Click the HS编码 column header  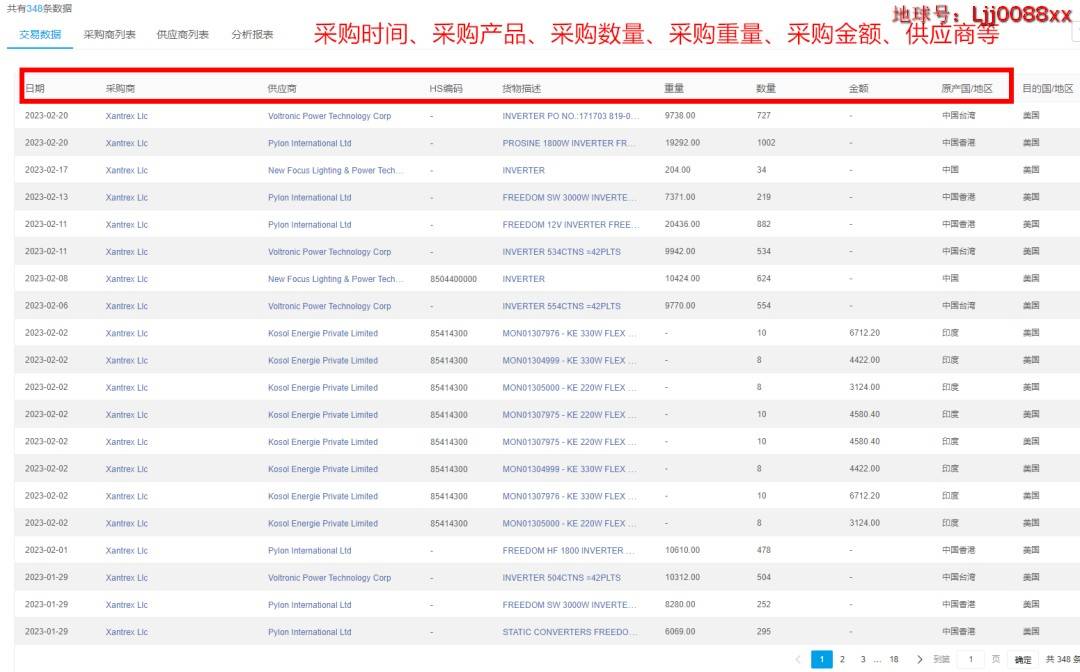coord(446,88)
